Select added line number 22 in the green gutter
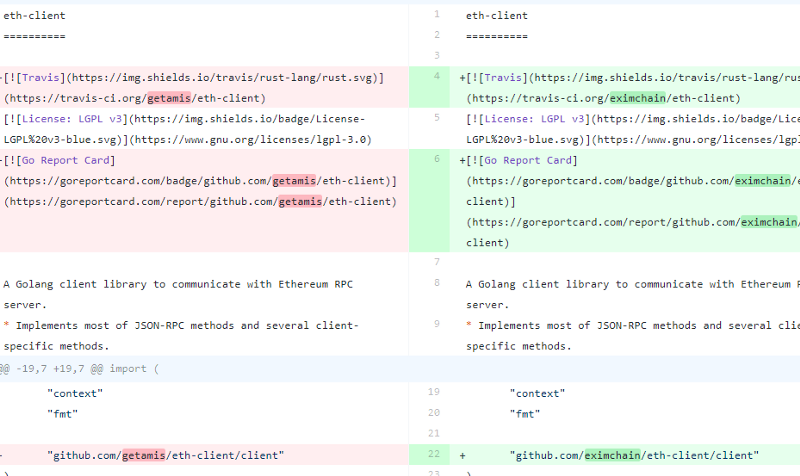The width and height of the screenshot is (800, 476). (434, 454)
